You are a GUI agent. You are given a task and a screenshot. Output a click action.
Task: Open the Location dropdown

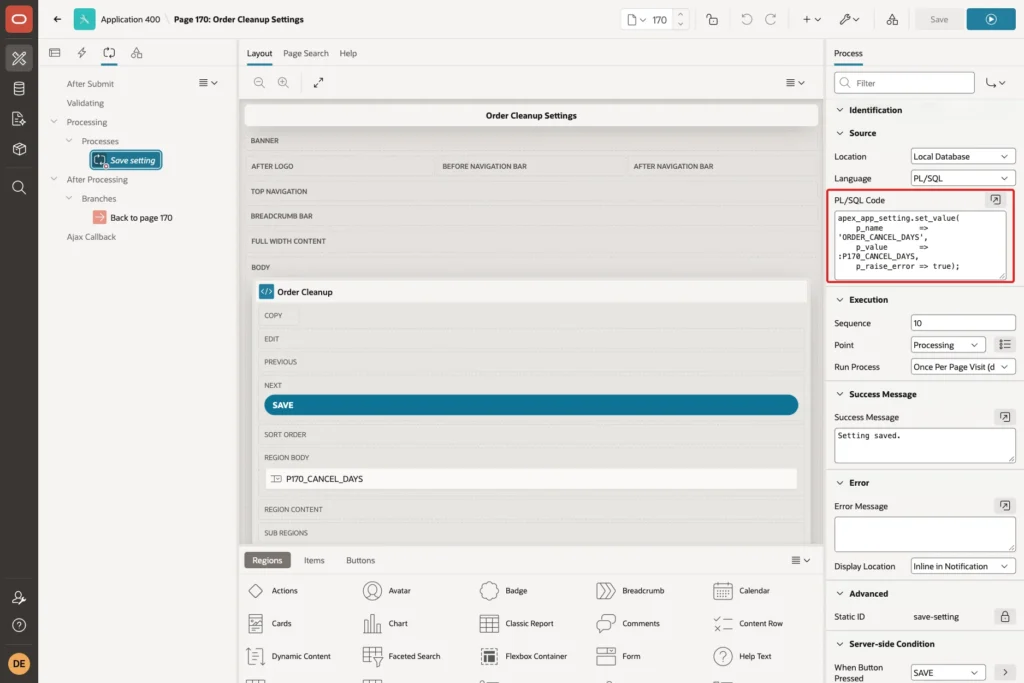click(x=963, y=157)
